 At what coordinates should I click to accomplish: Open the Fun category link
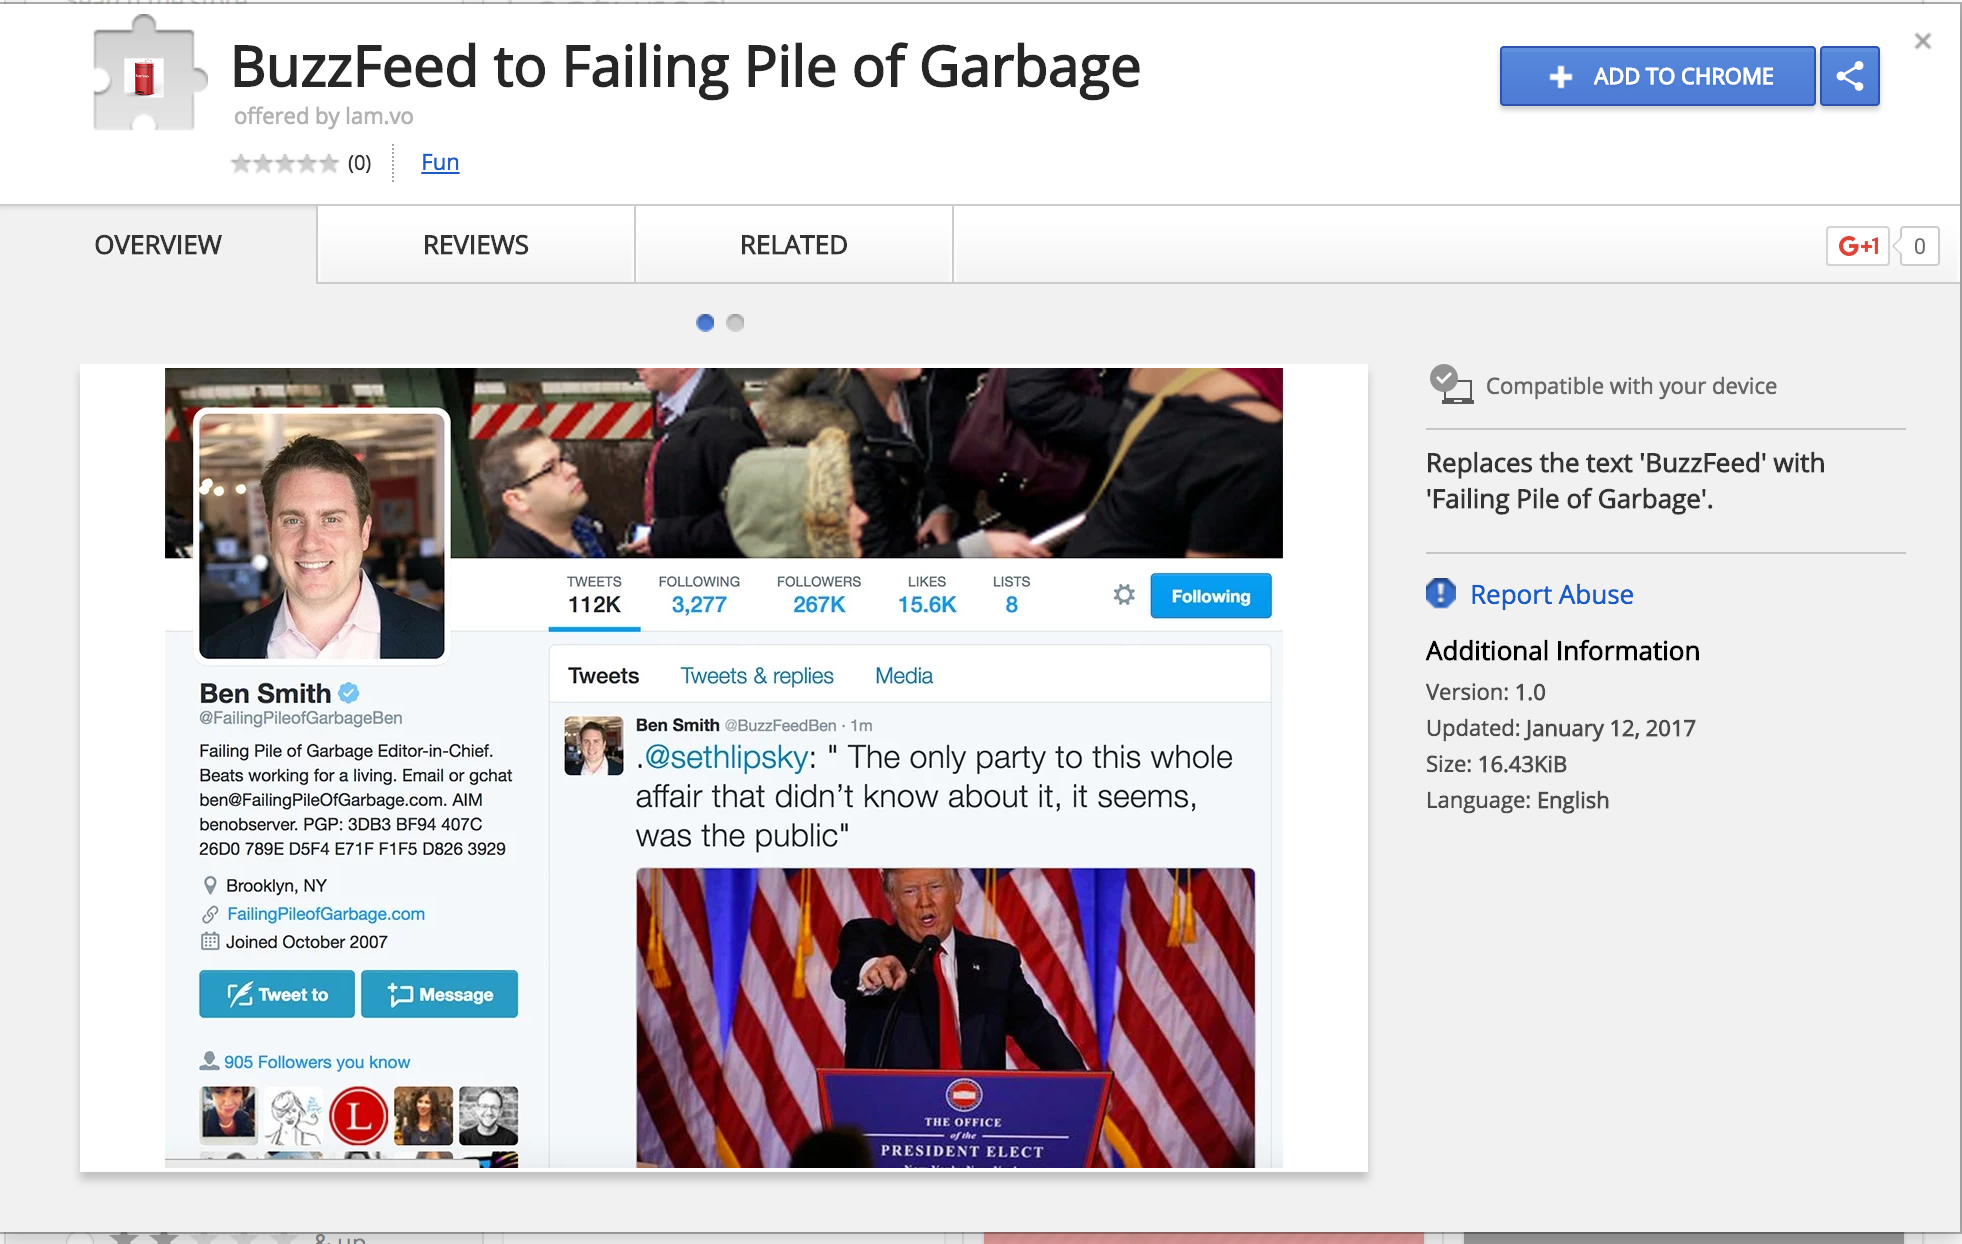[x=440, y=162]
